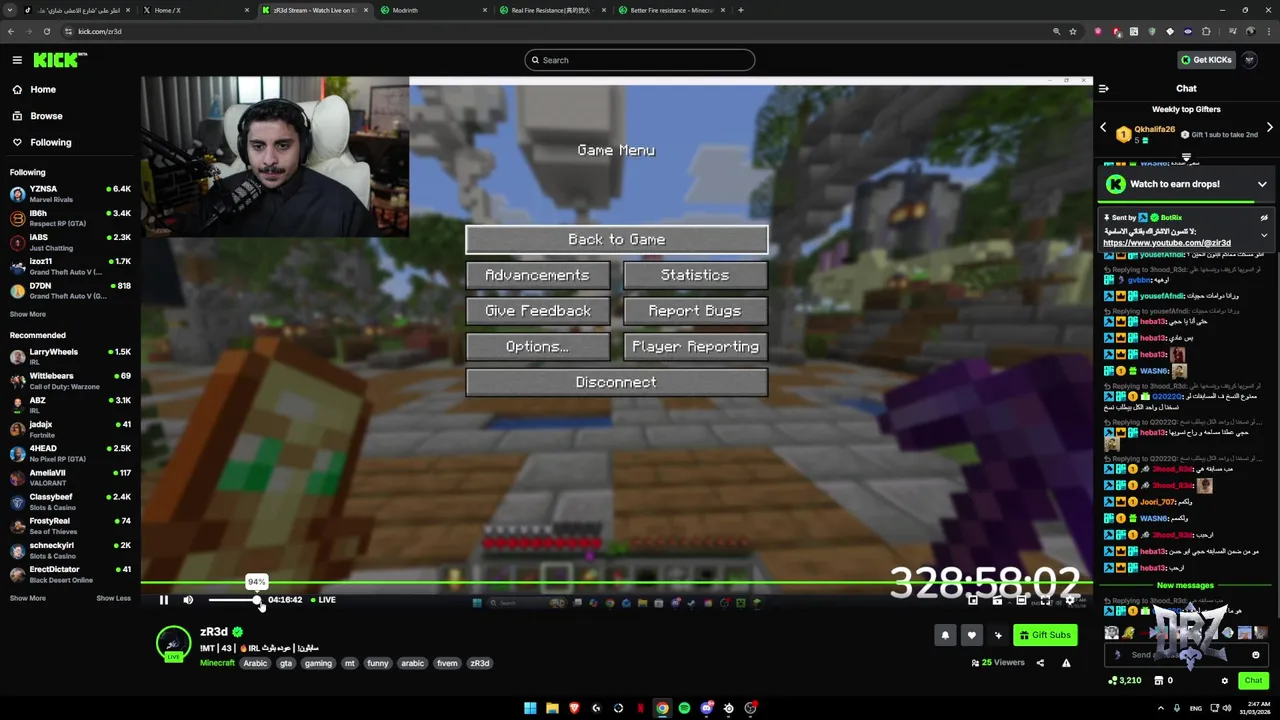Expand Recommended list with Show More

[28, 598]
